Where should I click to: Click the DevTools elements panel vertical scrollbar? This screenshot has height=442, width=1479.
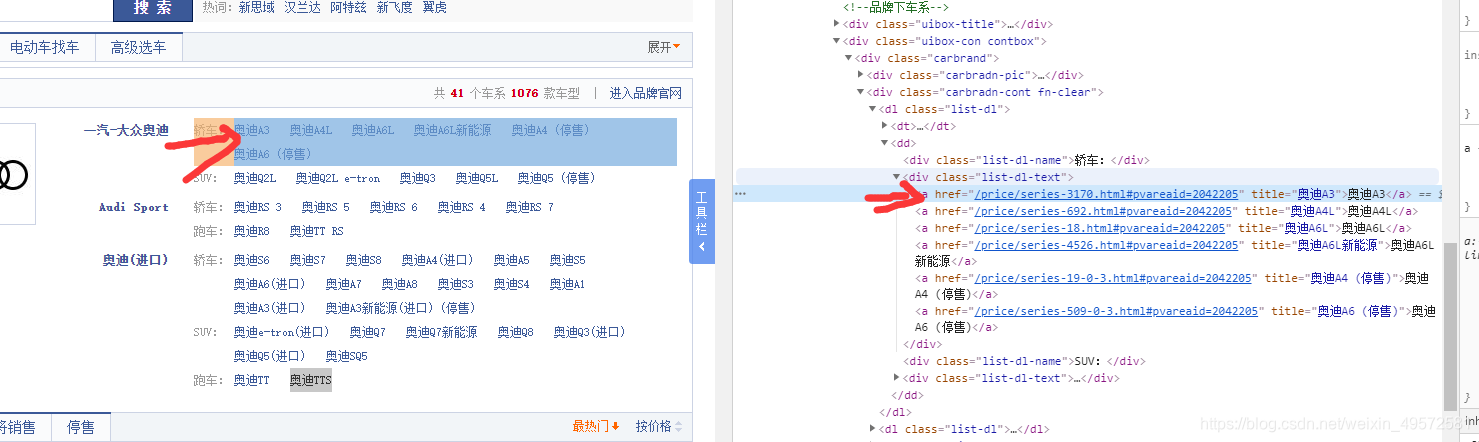tap(1450, 325)
